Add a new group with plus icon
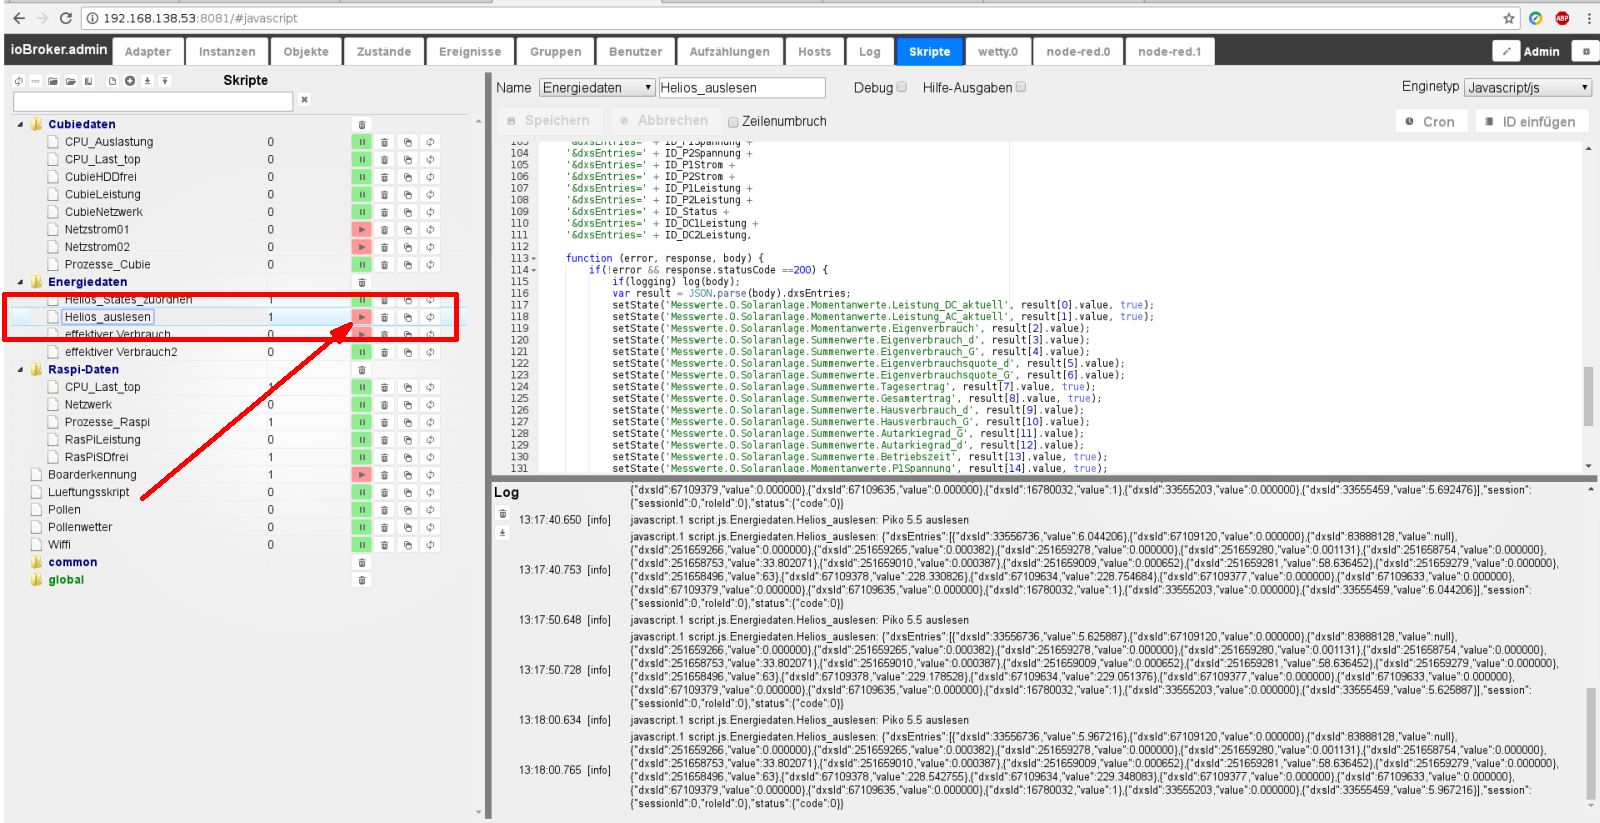 (x=130, y=81)
